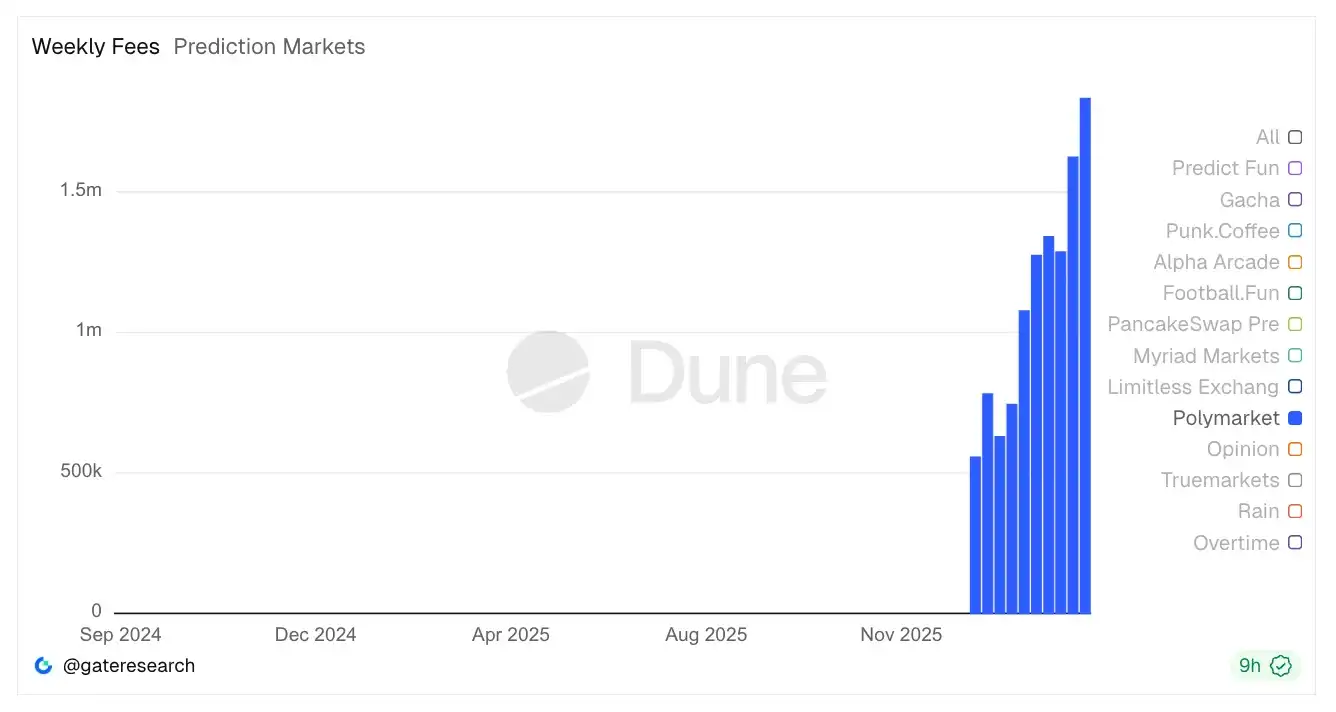The width and height of the screenshot is (1336, 712).
Task: Click the verified checkmark badge icon
Action: [1281, 666]
